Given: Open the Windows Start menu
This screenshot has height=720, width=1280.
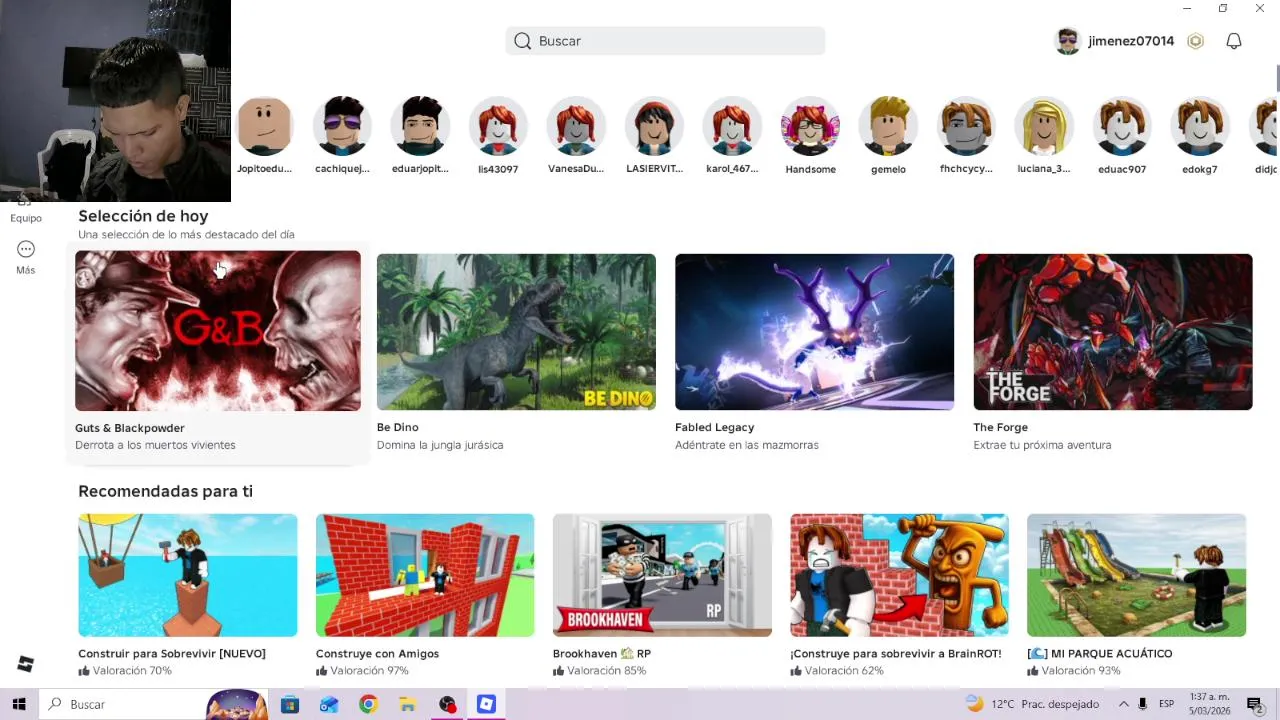Looking at the screenshot, I should click(x=19, y=704).
